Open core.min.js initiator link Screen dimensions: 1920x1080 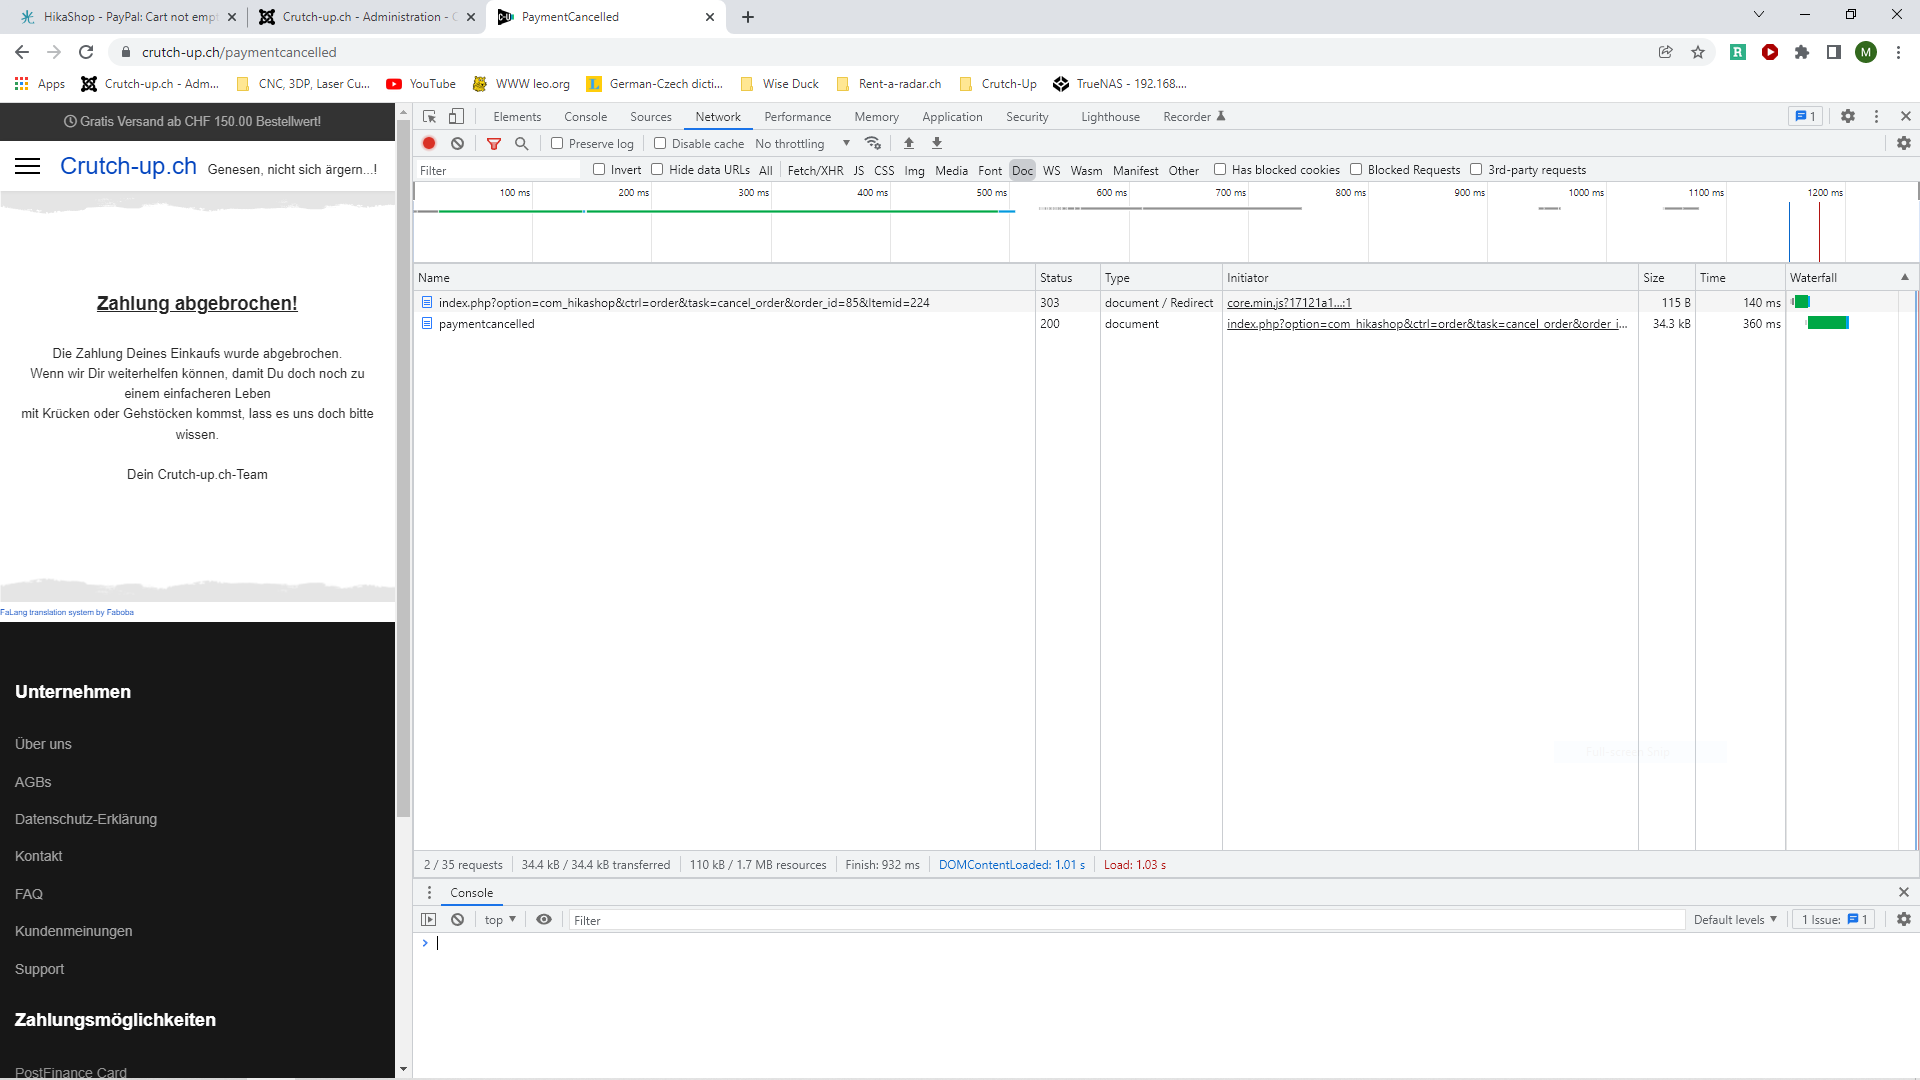click(x=1288, y=302)
